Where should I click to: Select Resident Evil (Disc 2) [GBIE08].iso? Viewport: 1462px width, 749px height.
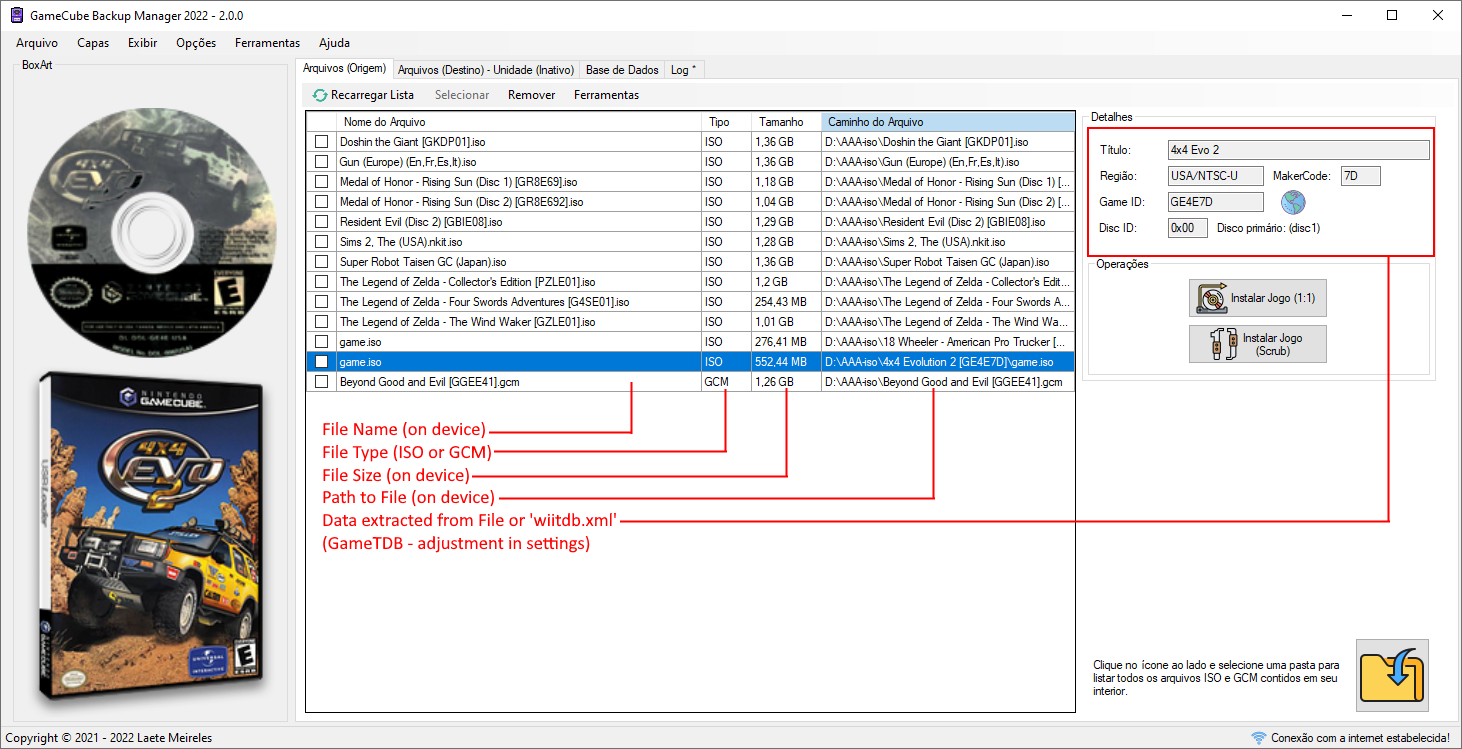coord(690,222)
